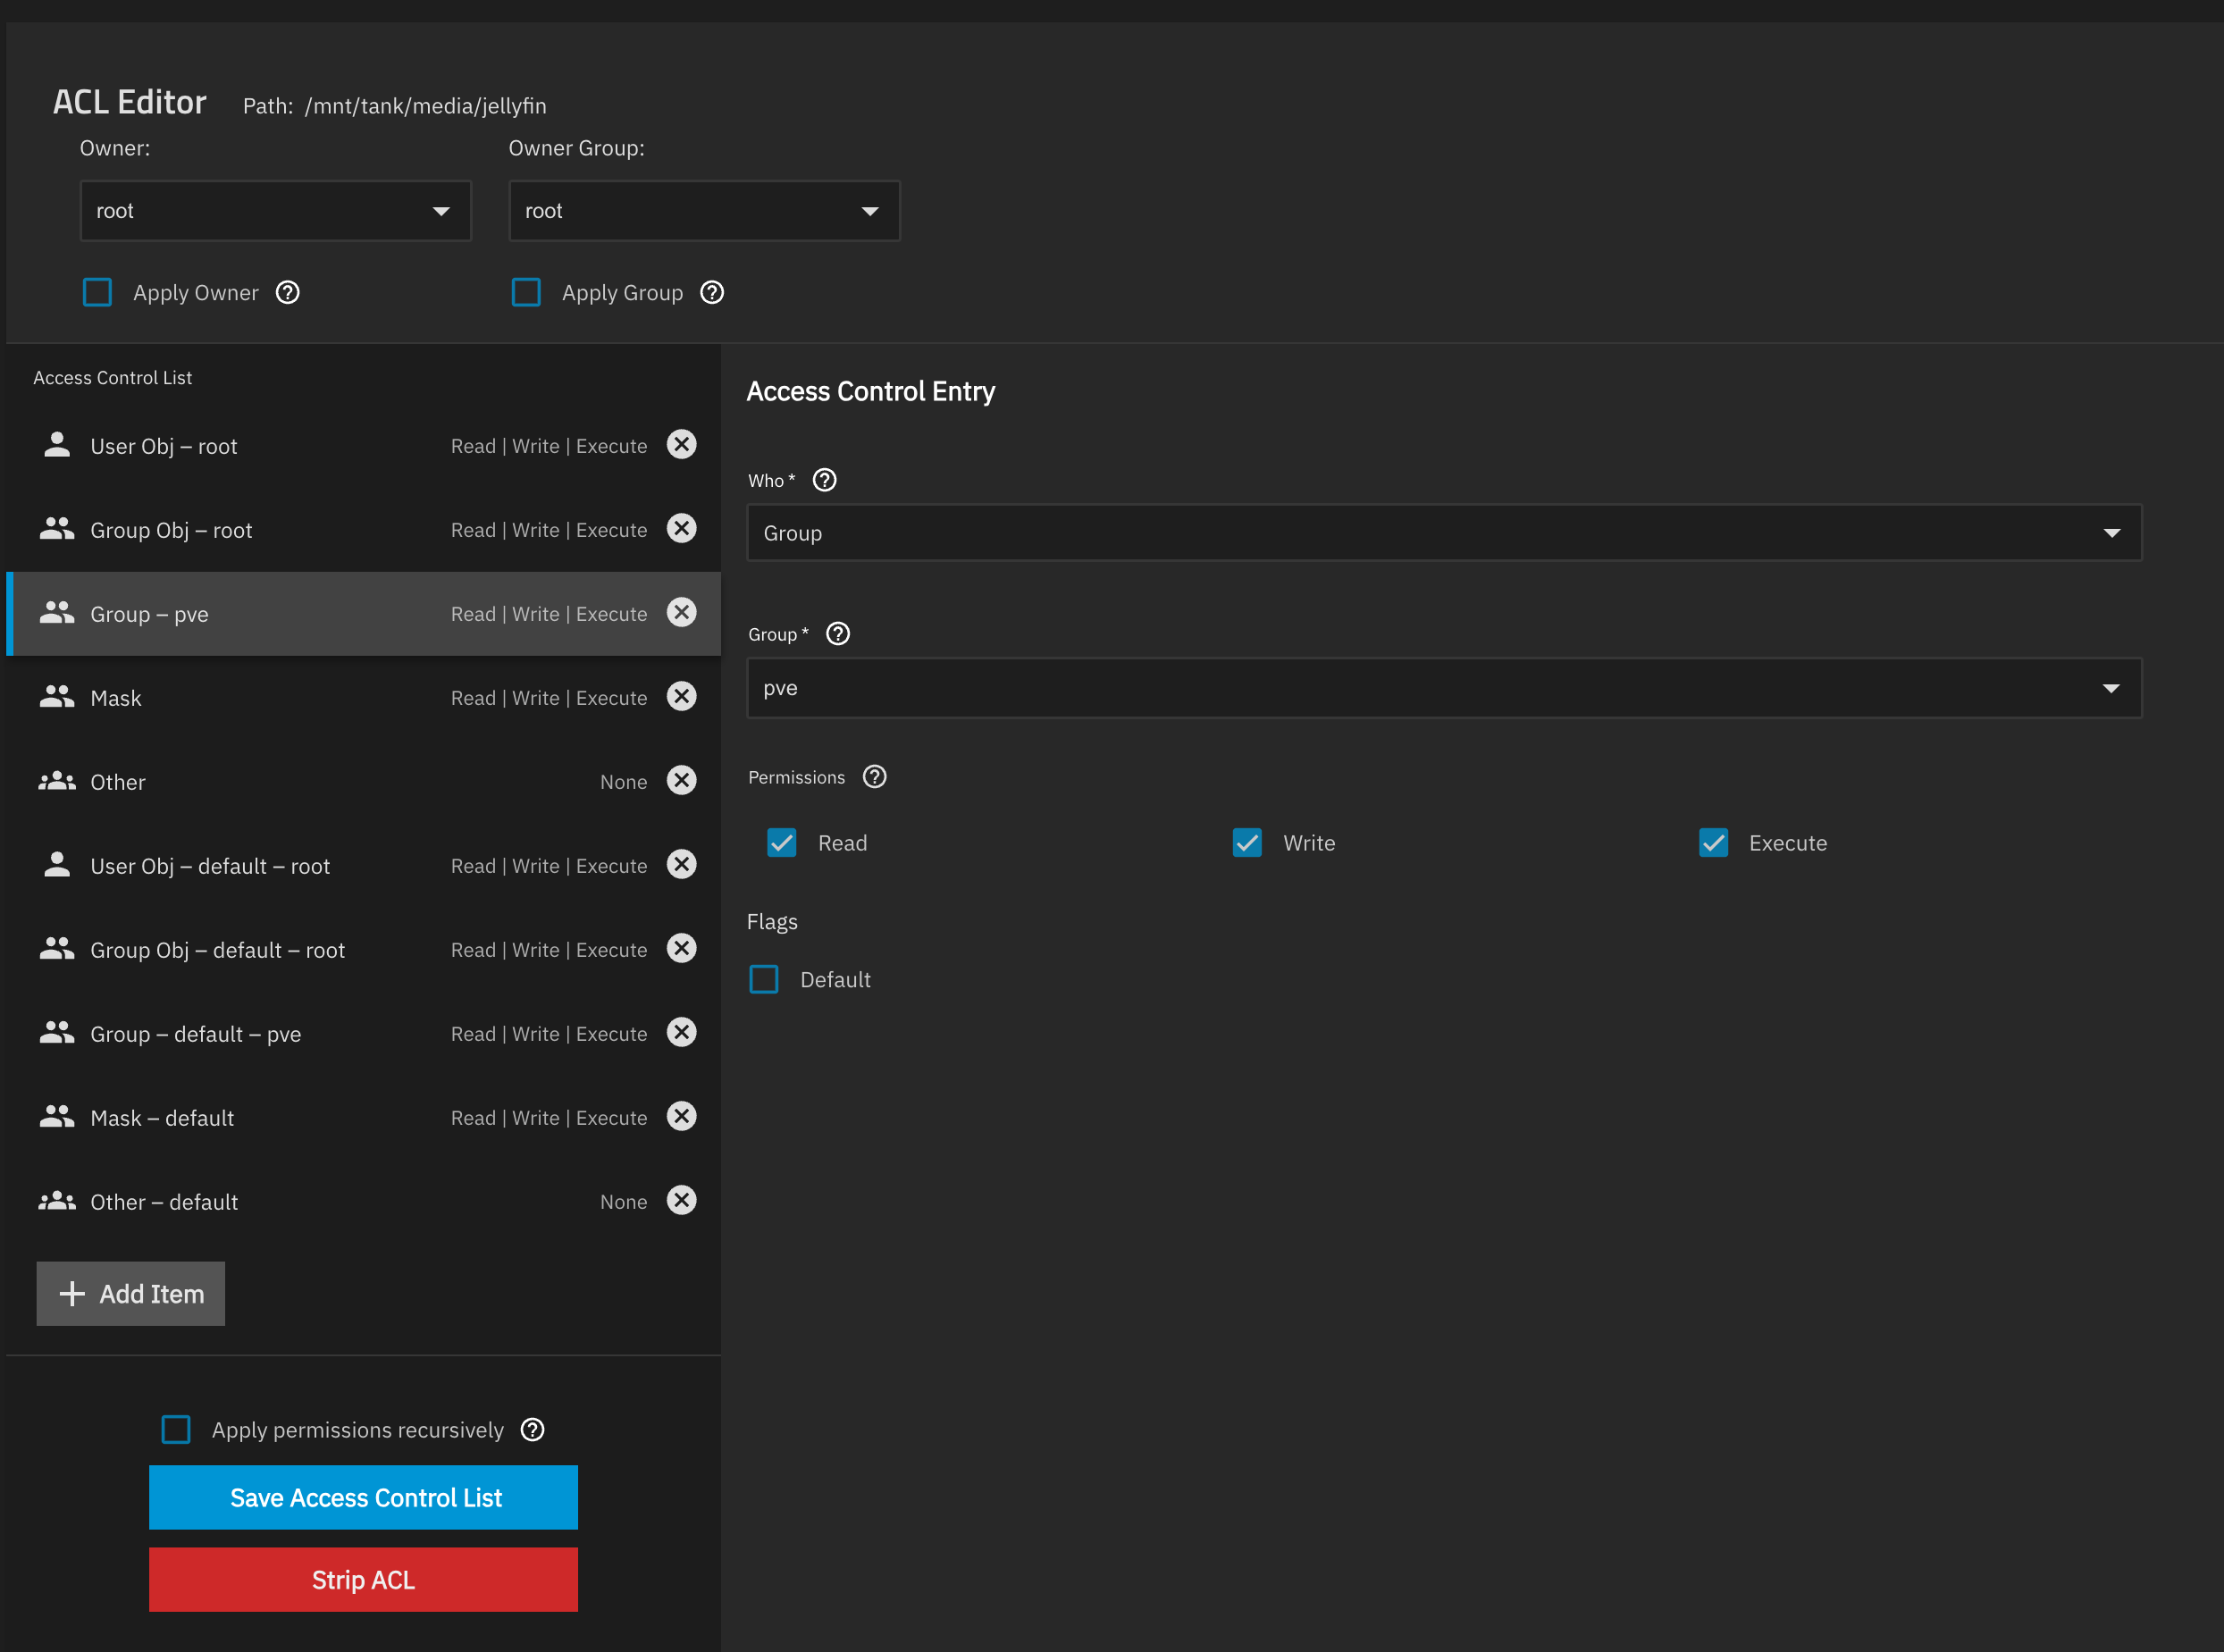Show the Permissions help tooltip
The width and height of the screenshot is (2224, 1652).
coord(874,777)
